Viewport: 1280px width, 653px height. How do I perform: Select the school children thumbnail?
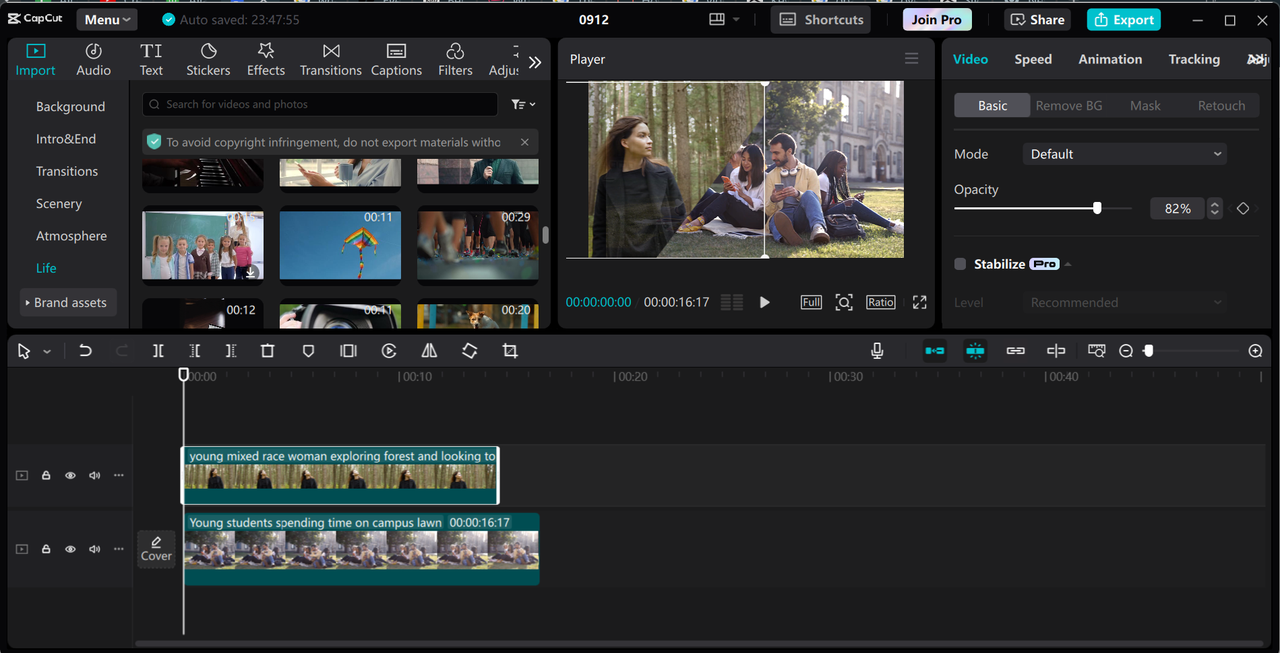203,245
